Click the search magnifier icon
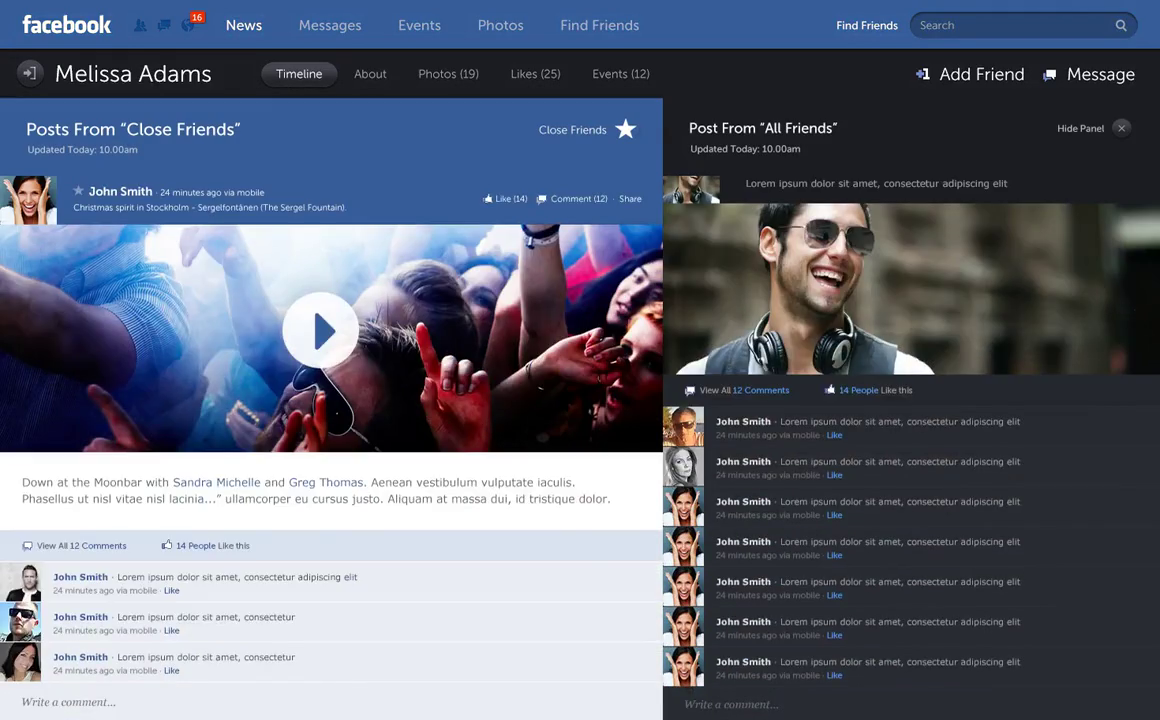This screenshot has width=1160, height=720. (x=1121, y=25)
